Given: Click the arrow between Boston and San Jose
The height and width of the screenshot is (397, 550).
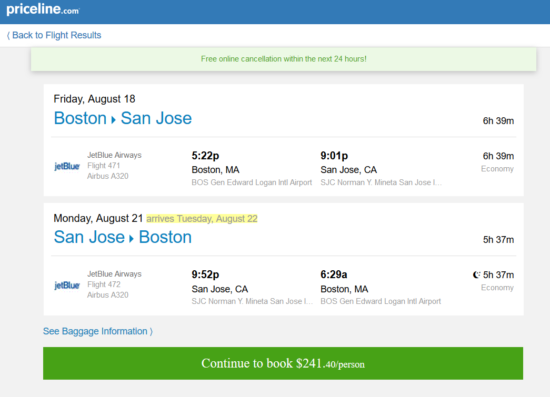Looking at the screenshot, I should tap(113, 120).
